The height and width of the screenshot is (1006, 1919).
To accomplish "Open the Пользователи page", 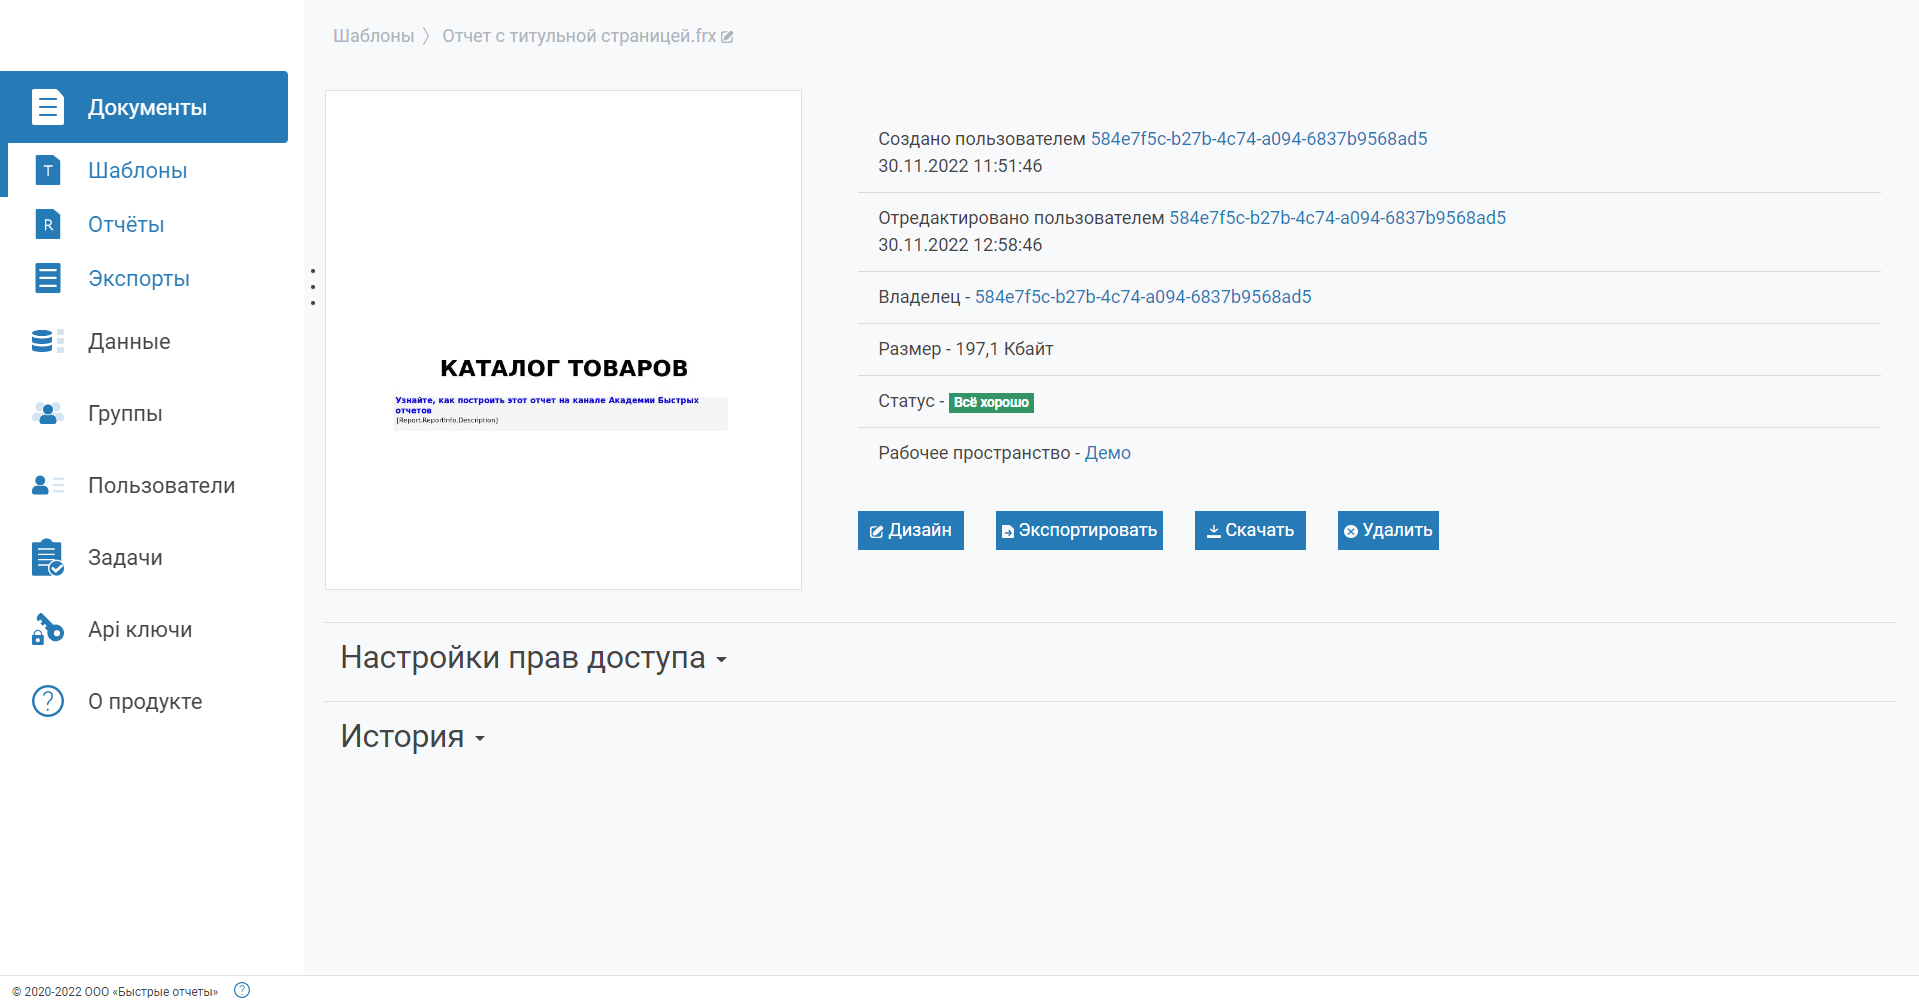I will point(162,485).
